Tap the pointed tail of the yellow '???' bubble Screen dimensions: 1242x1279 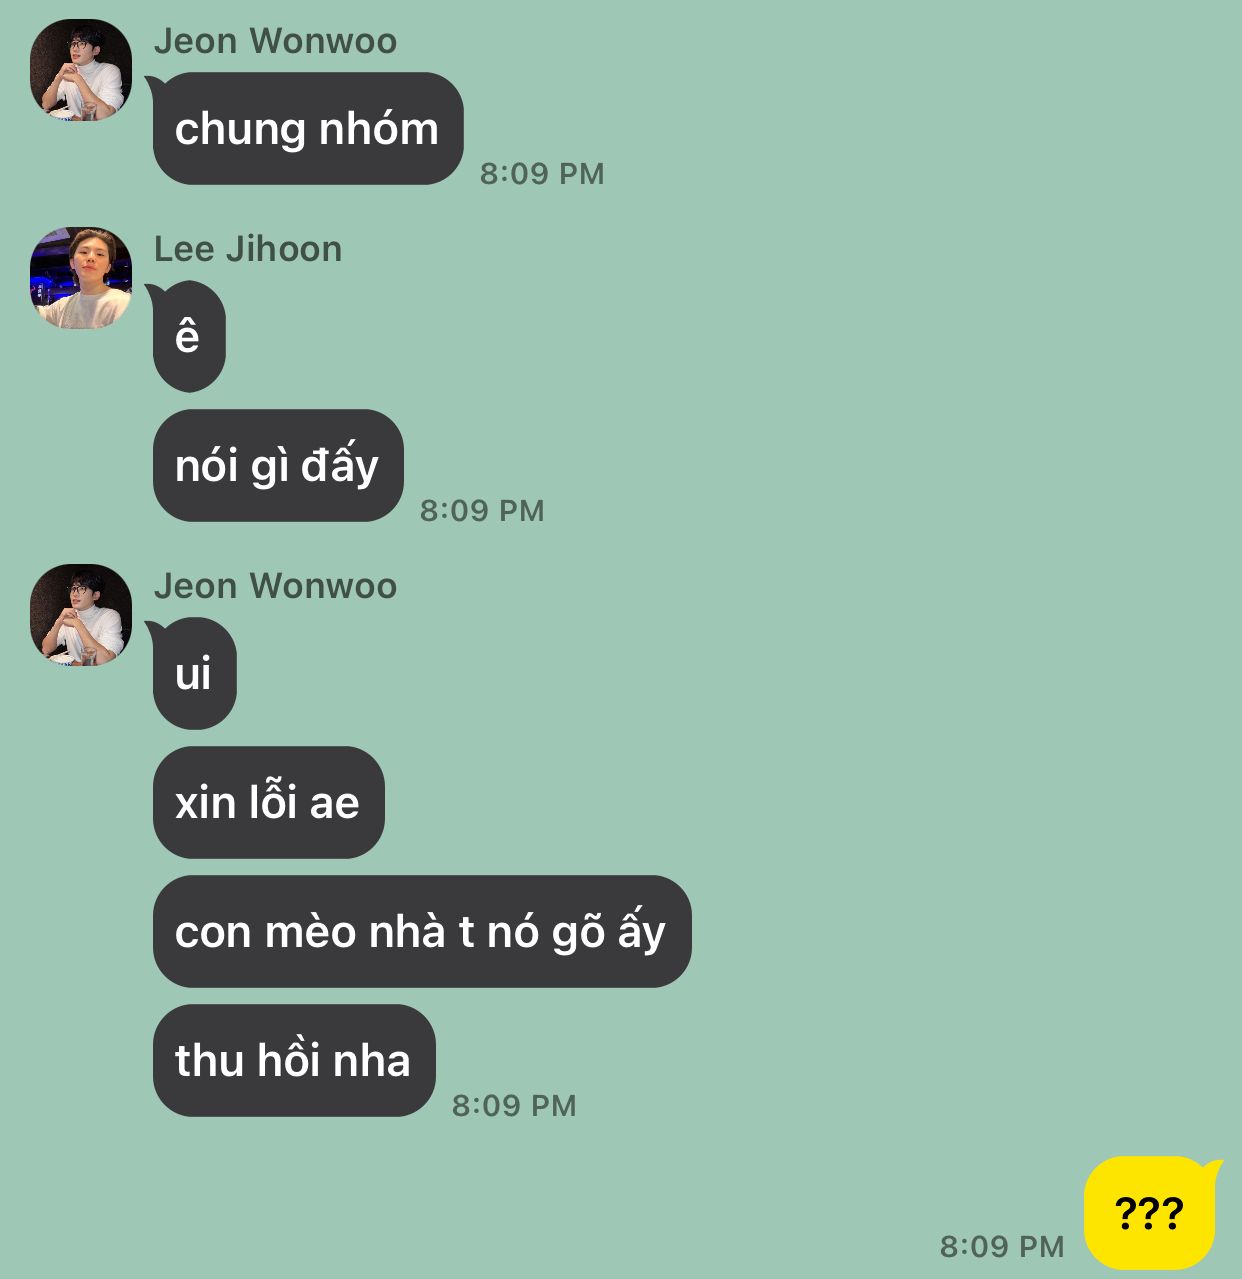pyautogui.click(x=1214, y=1168)
